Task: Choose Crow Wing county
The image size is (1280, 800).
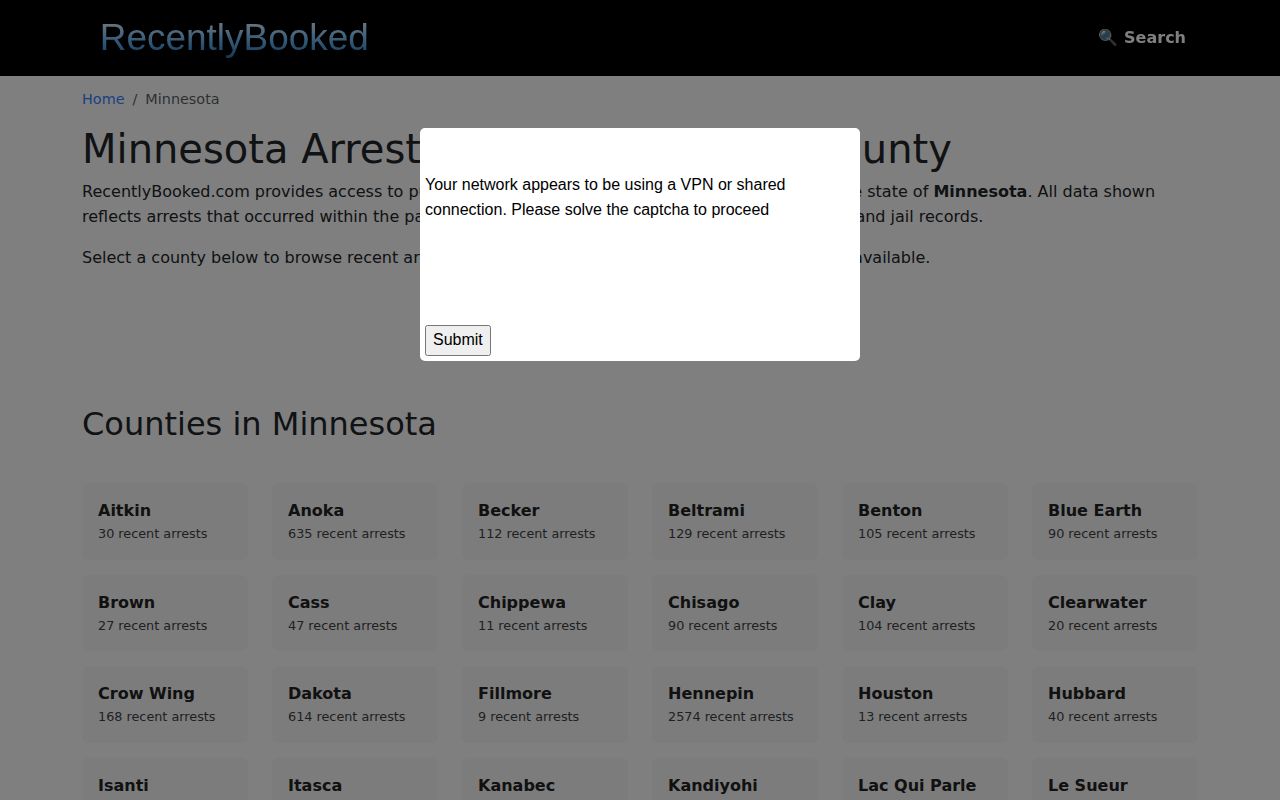Action: coord(165,704)
